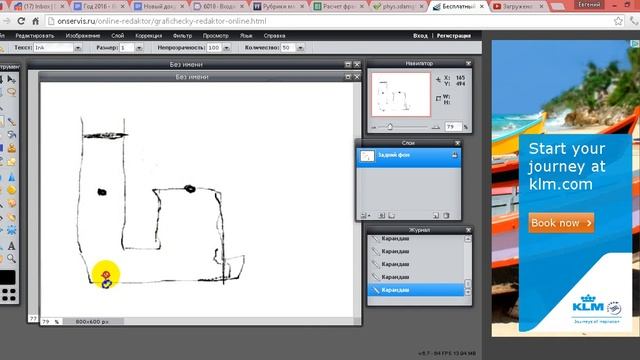Viewport: 640px width, 360px height.
Task: Click the zoom-out icon in Навигатор
Action: [x=374, y=127]
